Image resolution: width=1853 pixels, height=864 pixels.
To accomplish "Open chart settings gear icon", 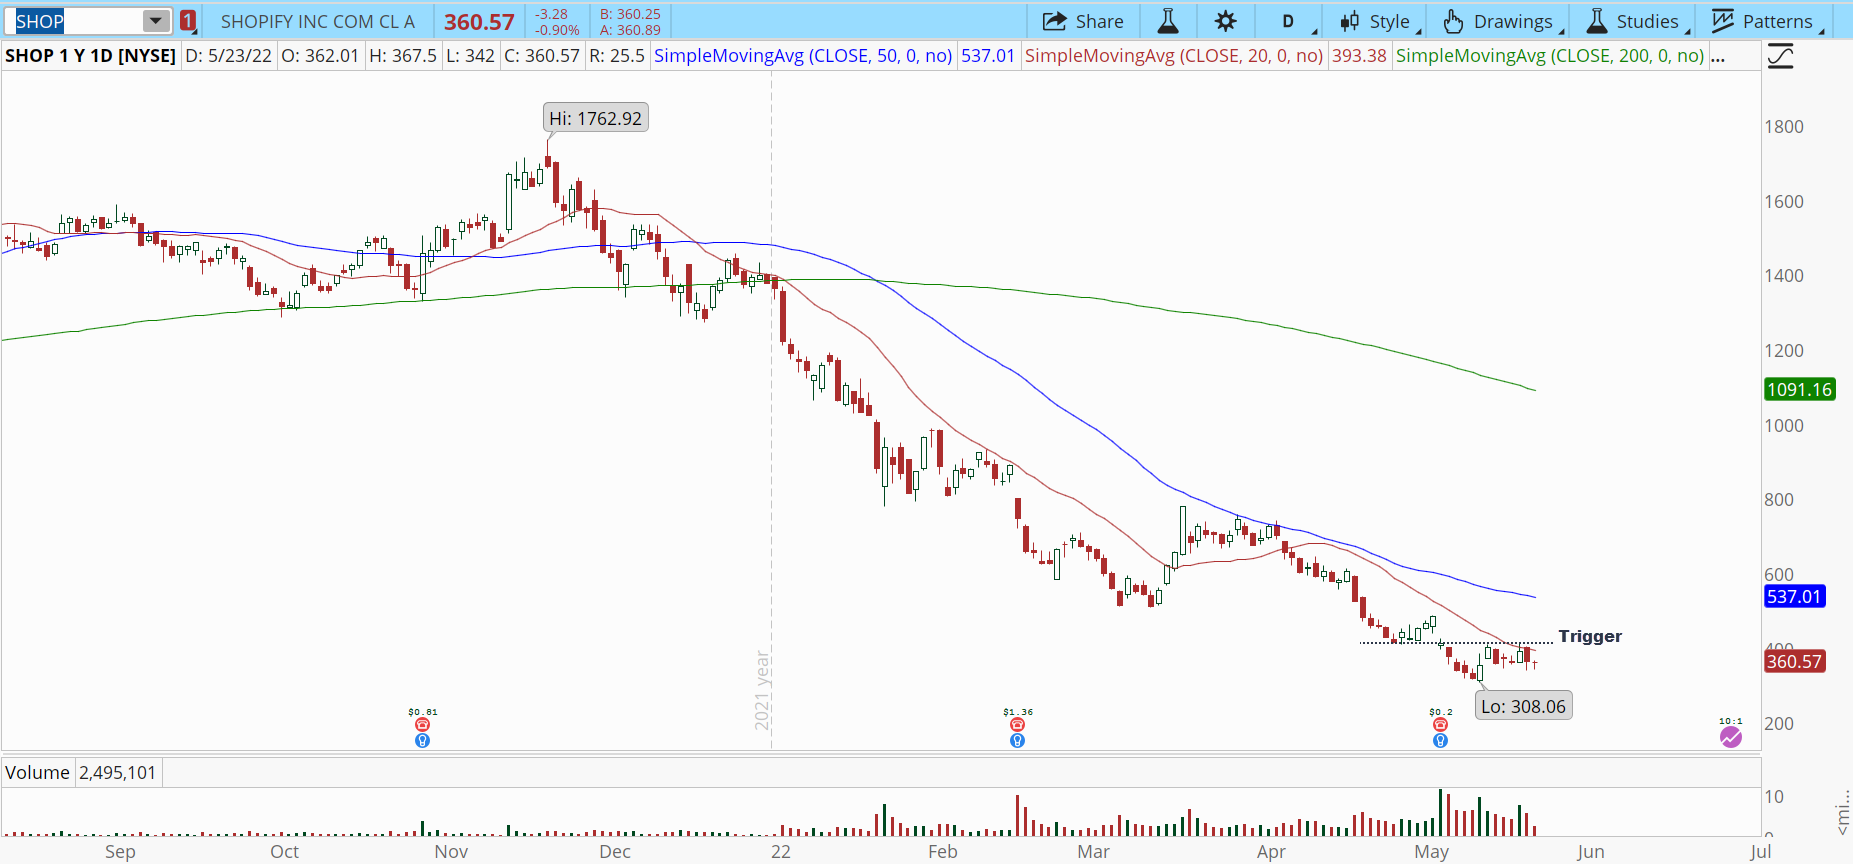I will [1226, 21].
